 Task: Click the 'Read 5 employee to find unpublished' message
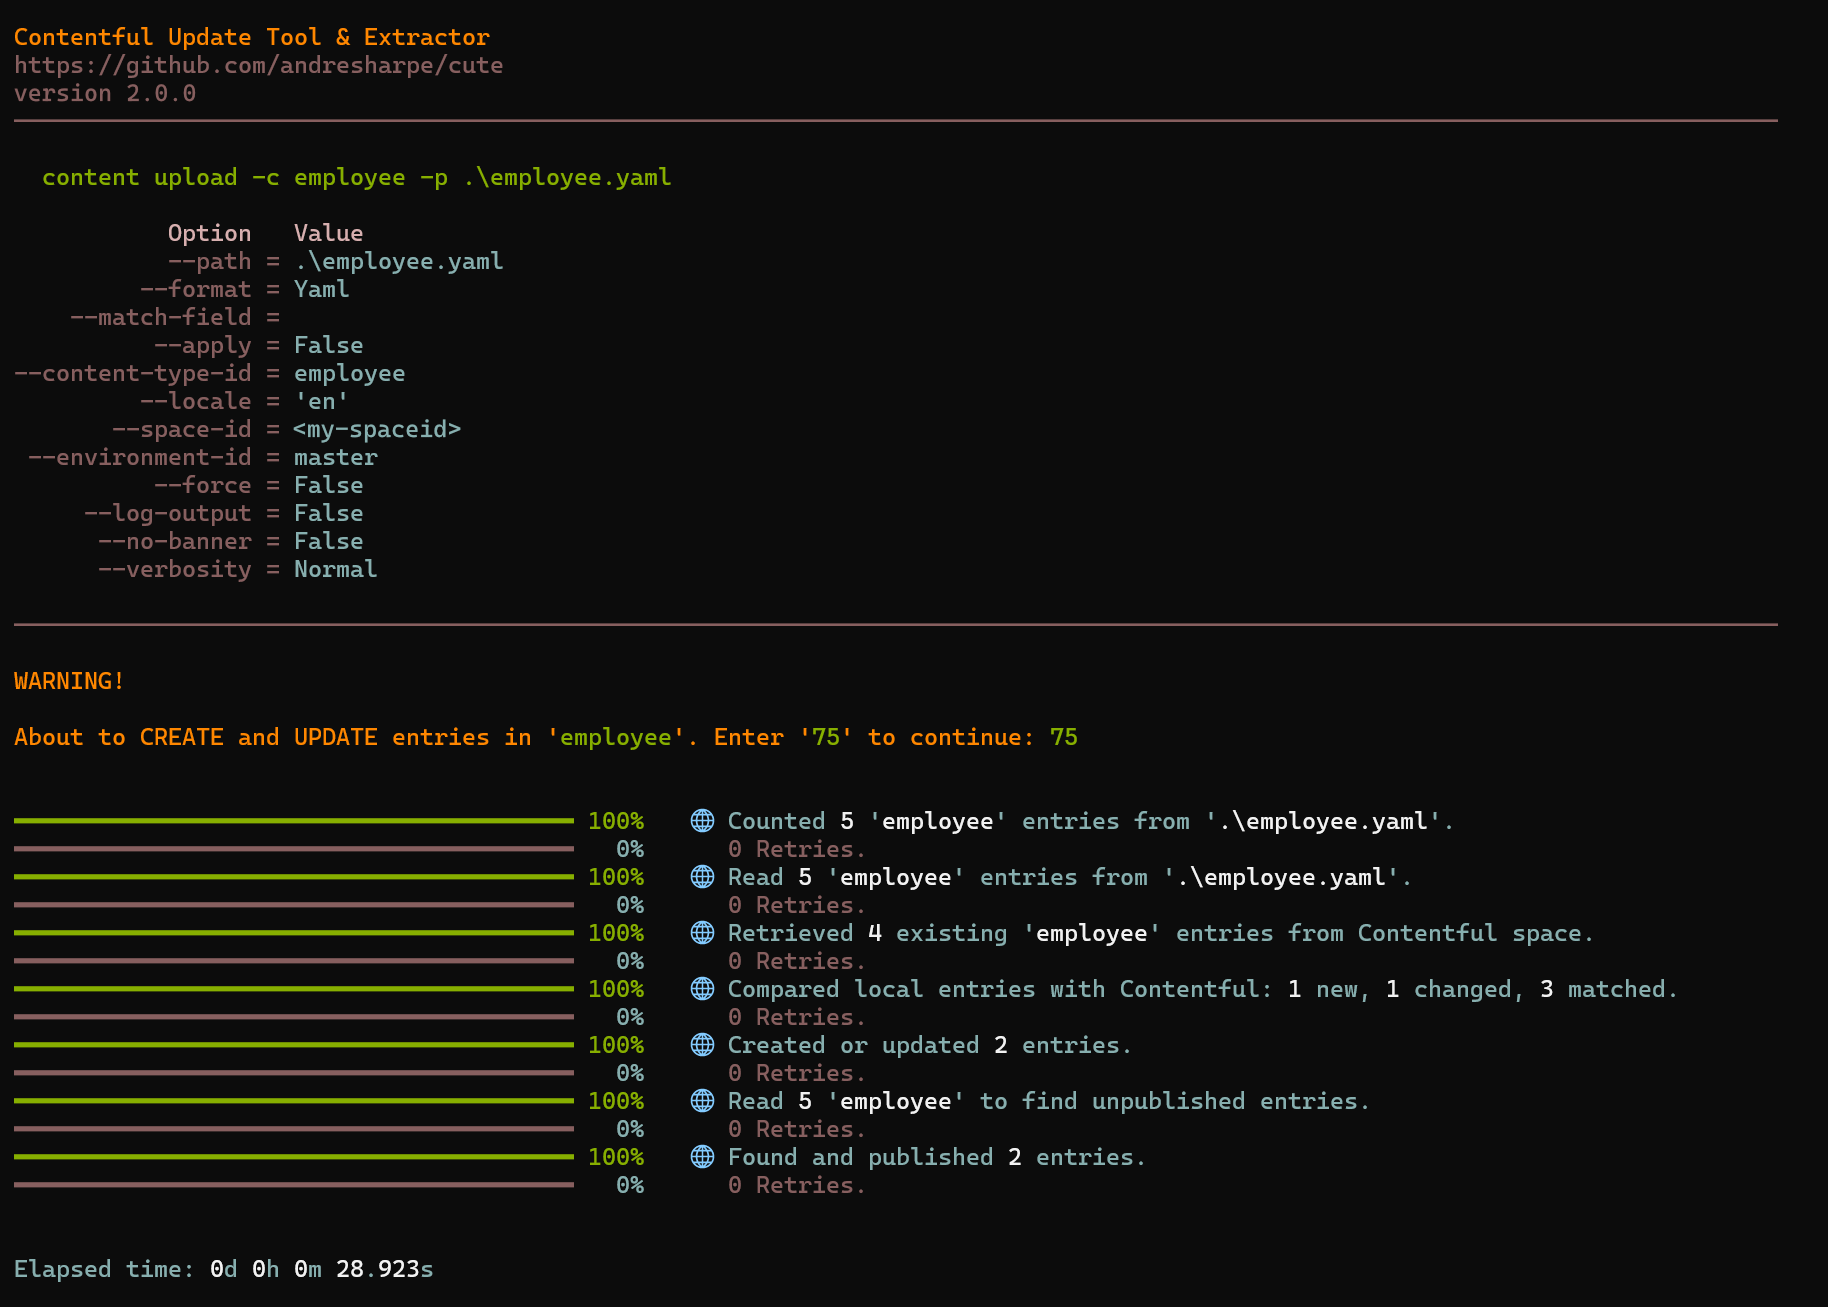click(1049, 1101)
